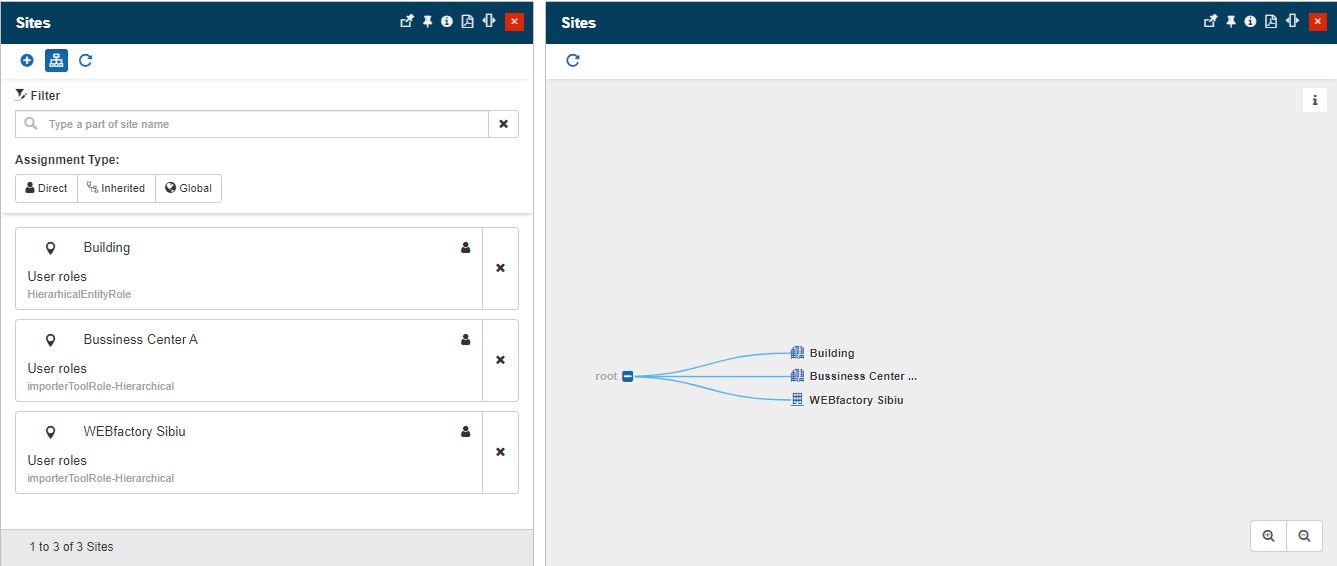
Task: Select WEBfactory Sibiu node in the tree
Action: pyautogui.click(x=855, y=400)
